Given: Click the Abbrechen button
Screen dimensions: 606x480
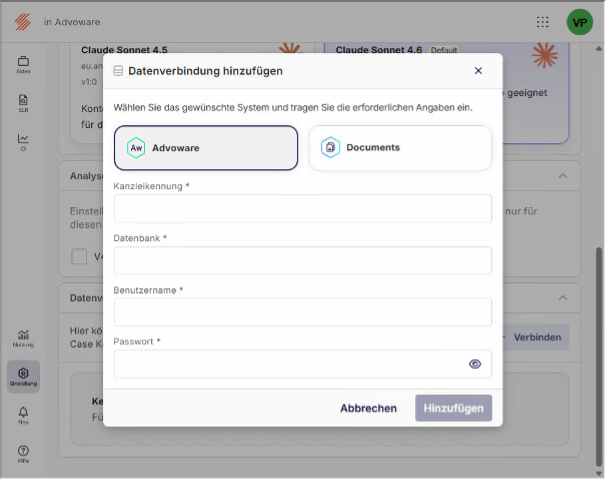Looking at the screenshot, I should 368,408.
